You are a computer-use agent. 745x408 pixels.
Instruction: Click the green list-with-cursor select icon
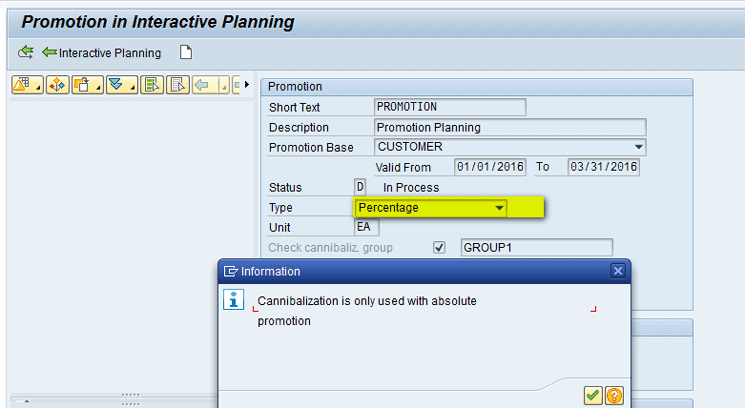pos(152,85)
